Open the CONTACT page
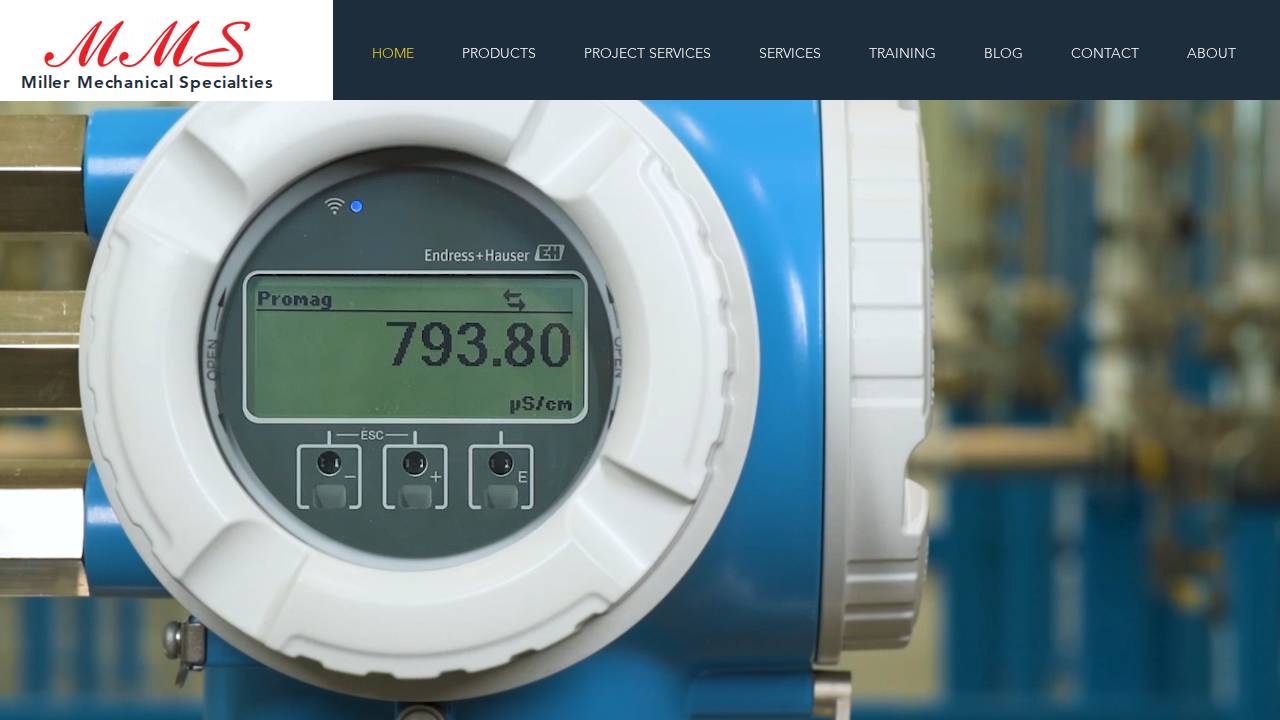Image resolution: width=1280 pixels, height=720 pixels. coord(1105,53)
